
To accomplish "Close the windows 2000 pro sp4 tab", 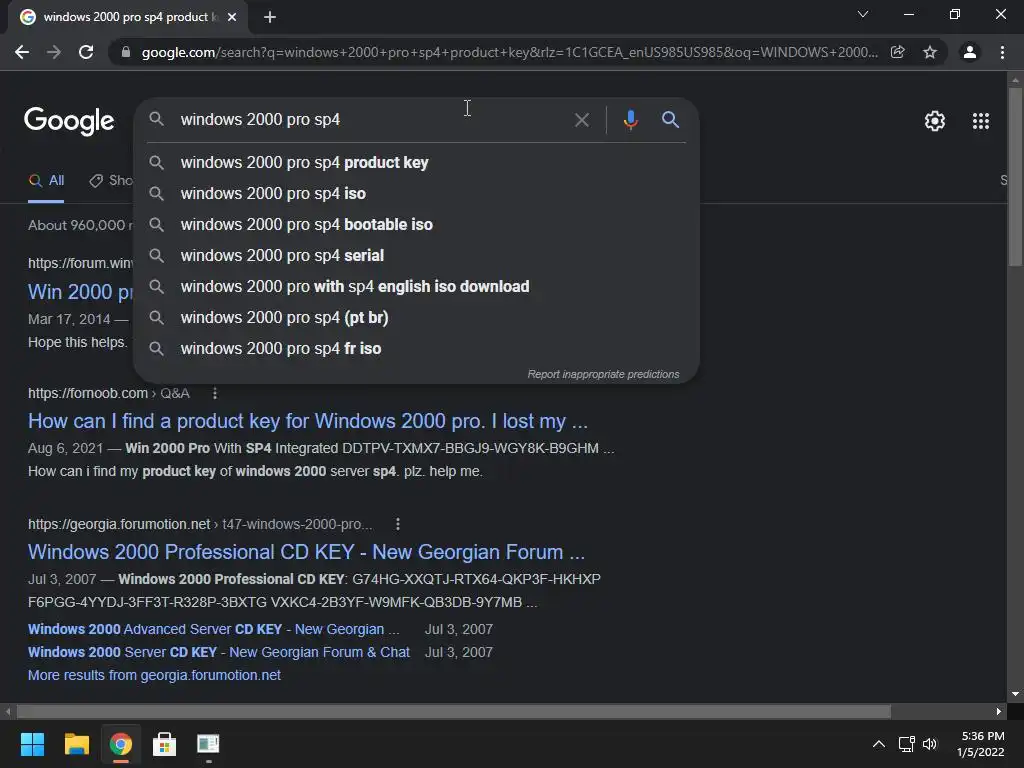I will pos(232,18).
